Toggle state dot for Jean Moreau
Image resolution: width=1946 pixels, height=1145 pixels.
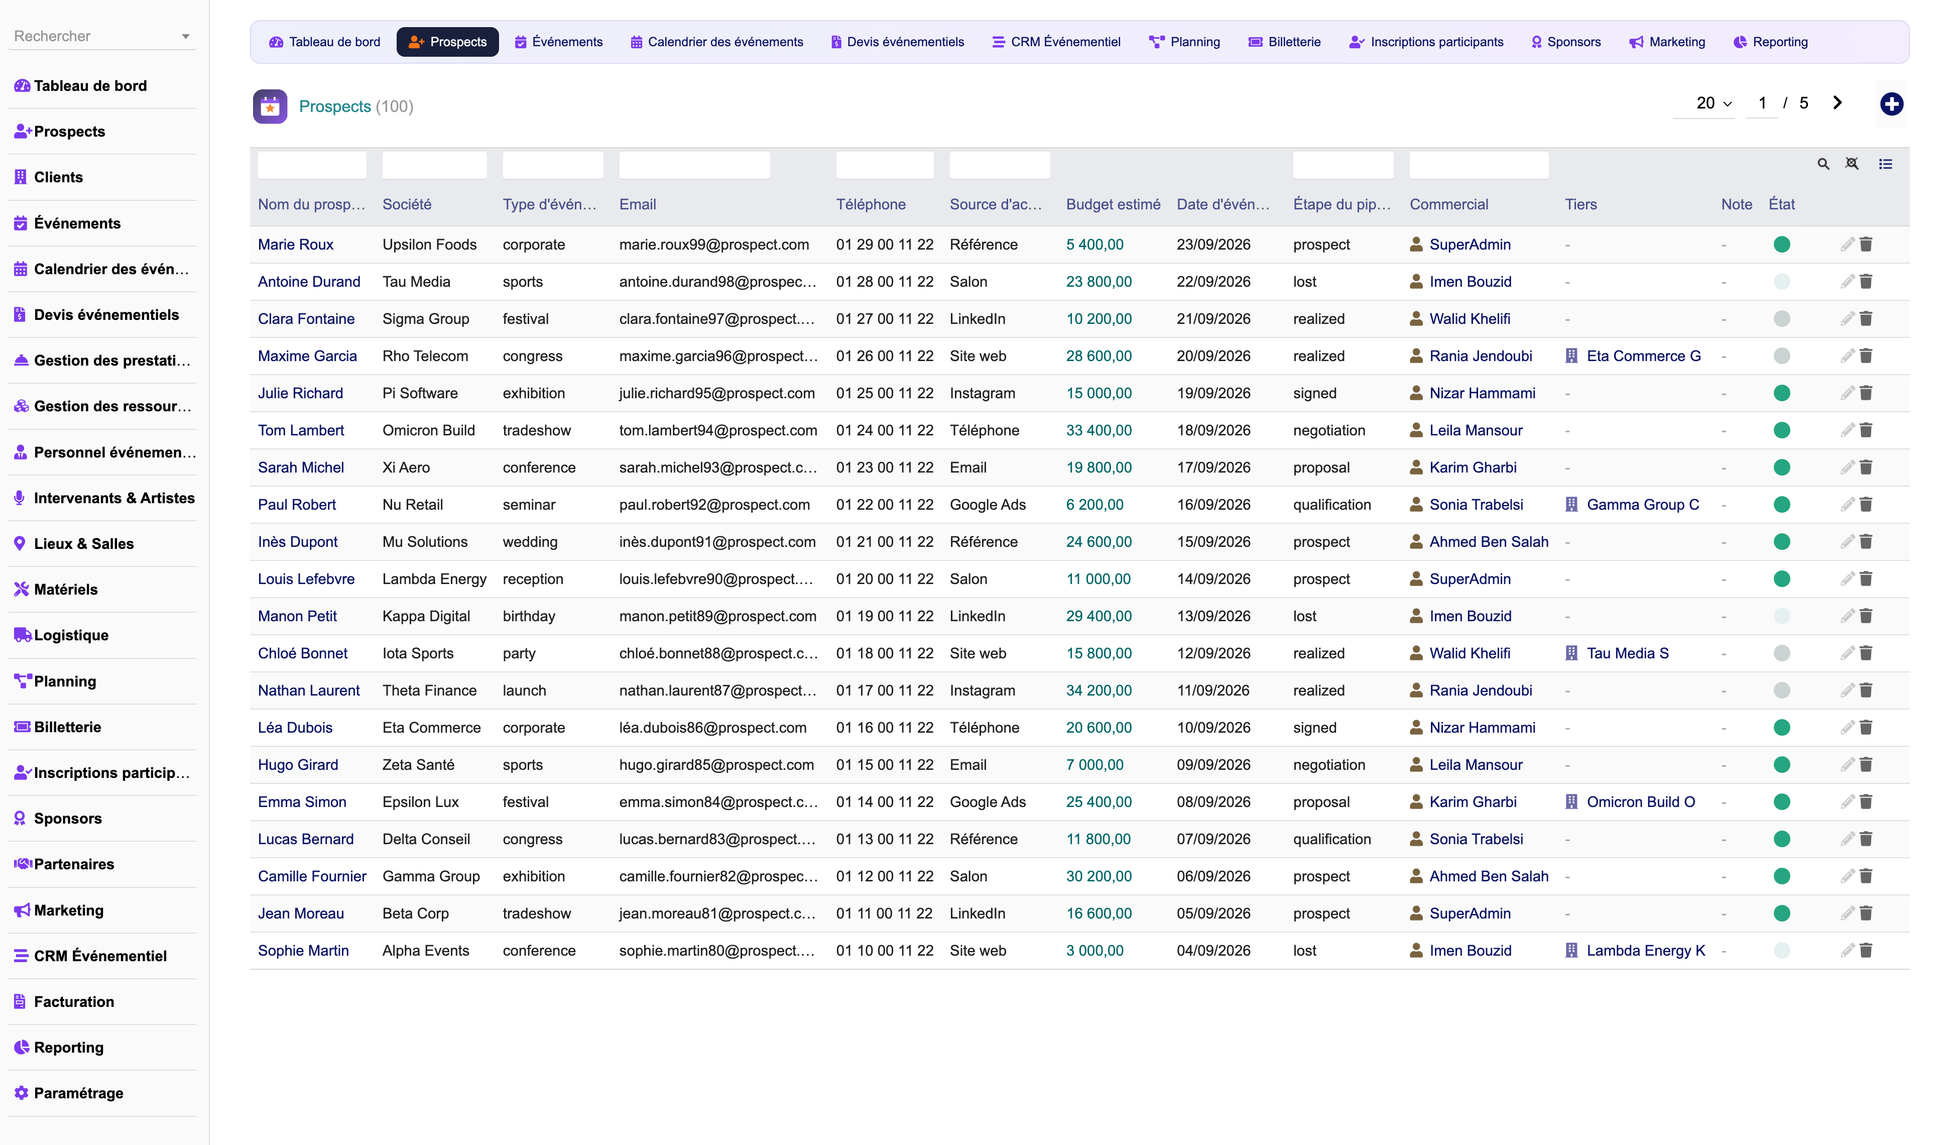click(x=1781, y=914)
